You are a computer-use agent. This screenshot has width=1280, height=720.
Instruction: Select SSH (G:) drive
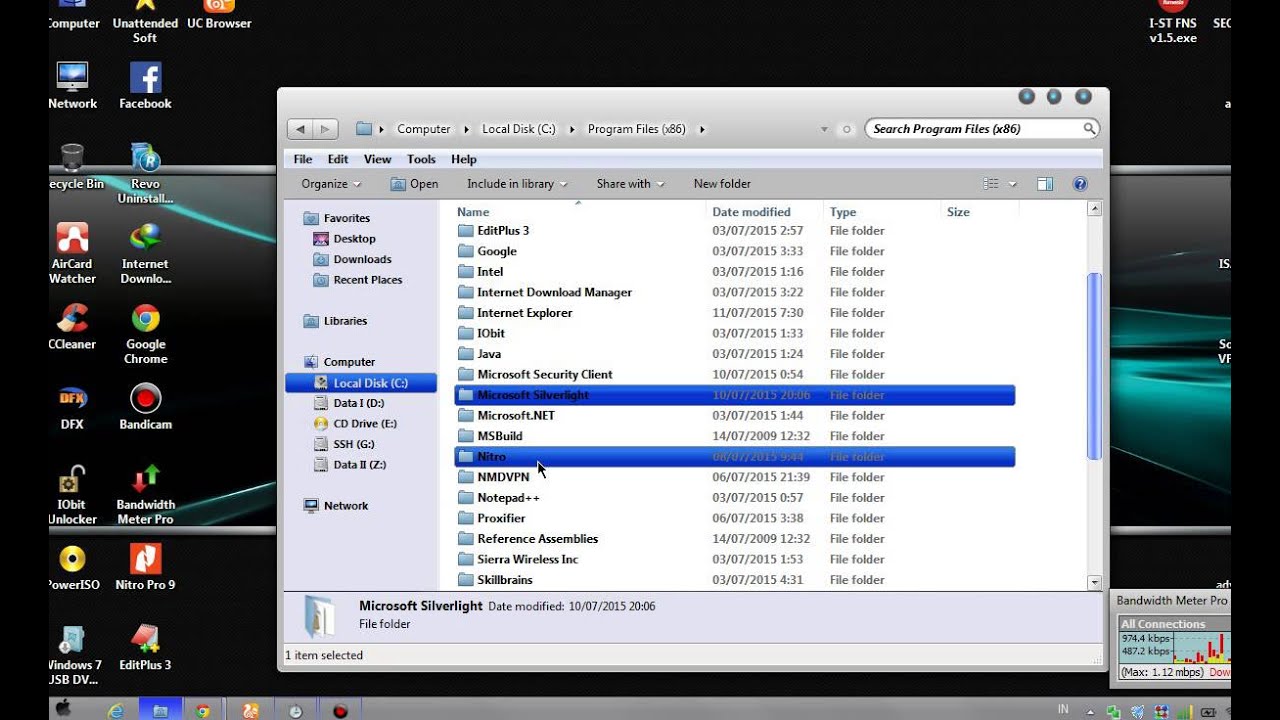coord(344,444)
